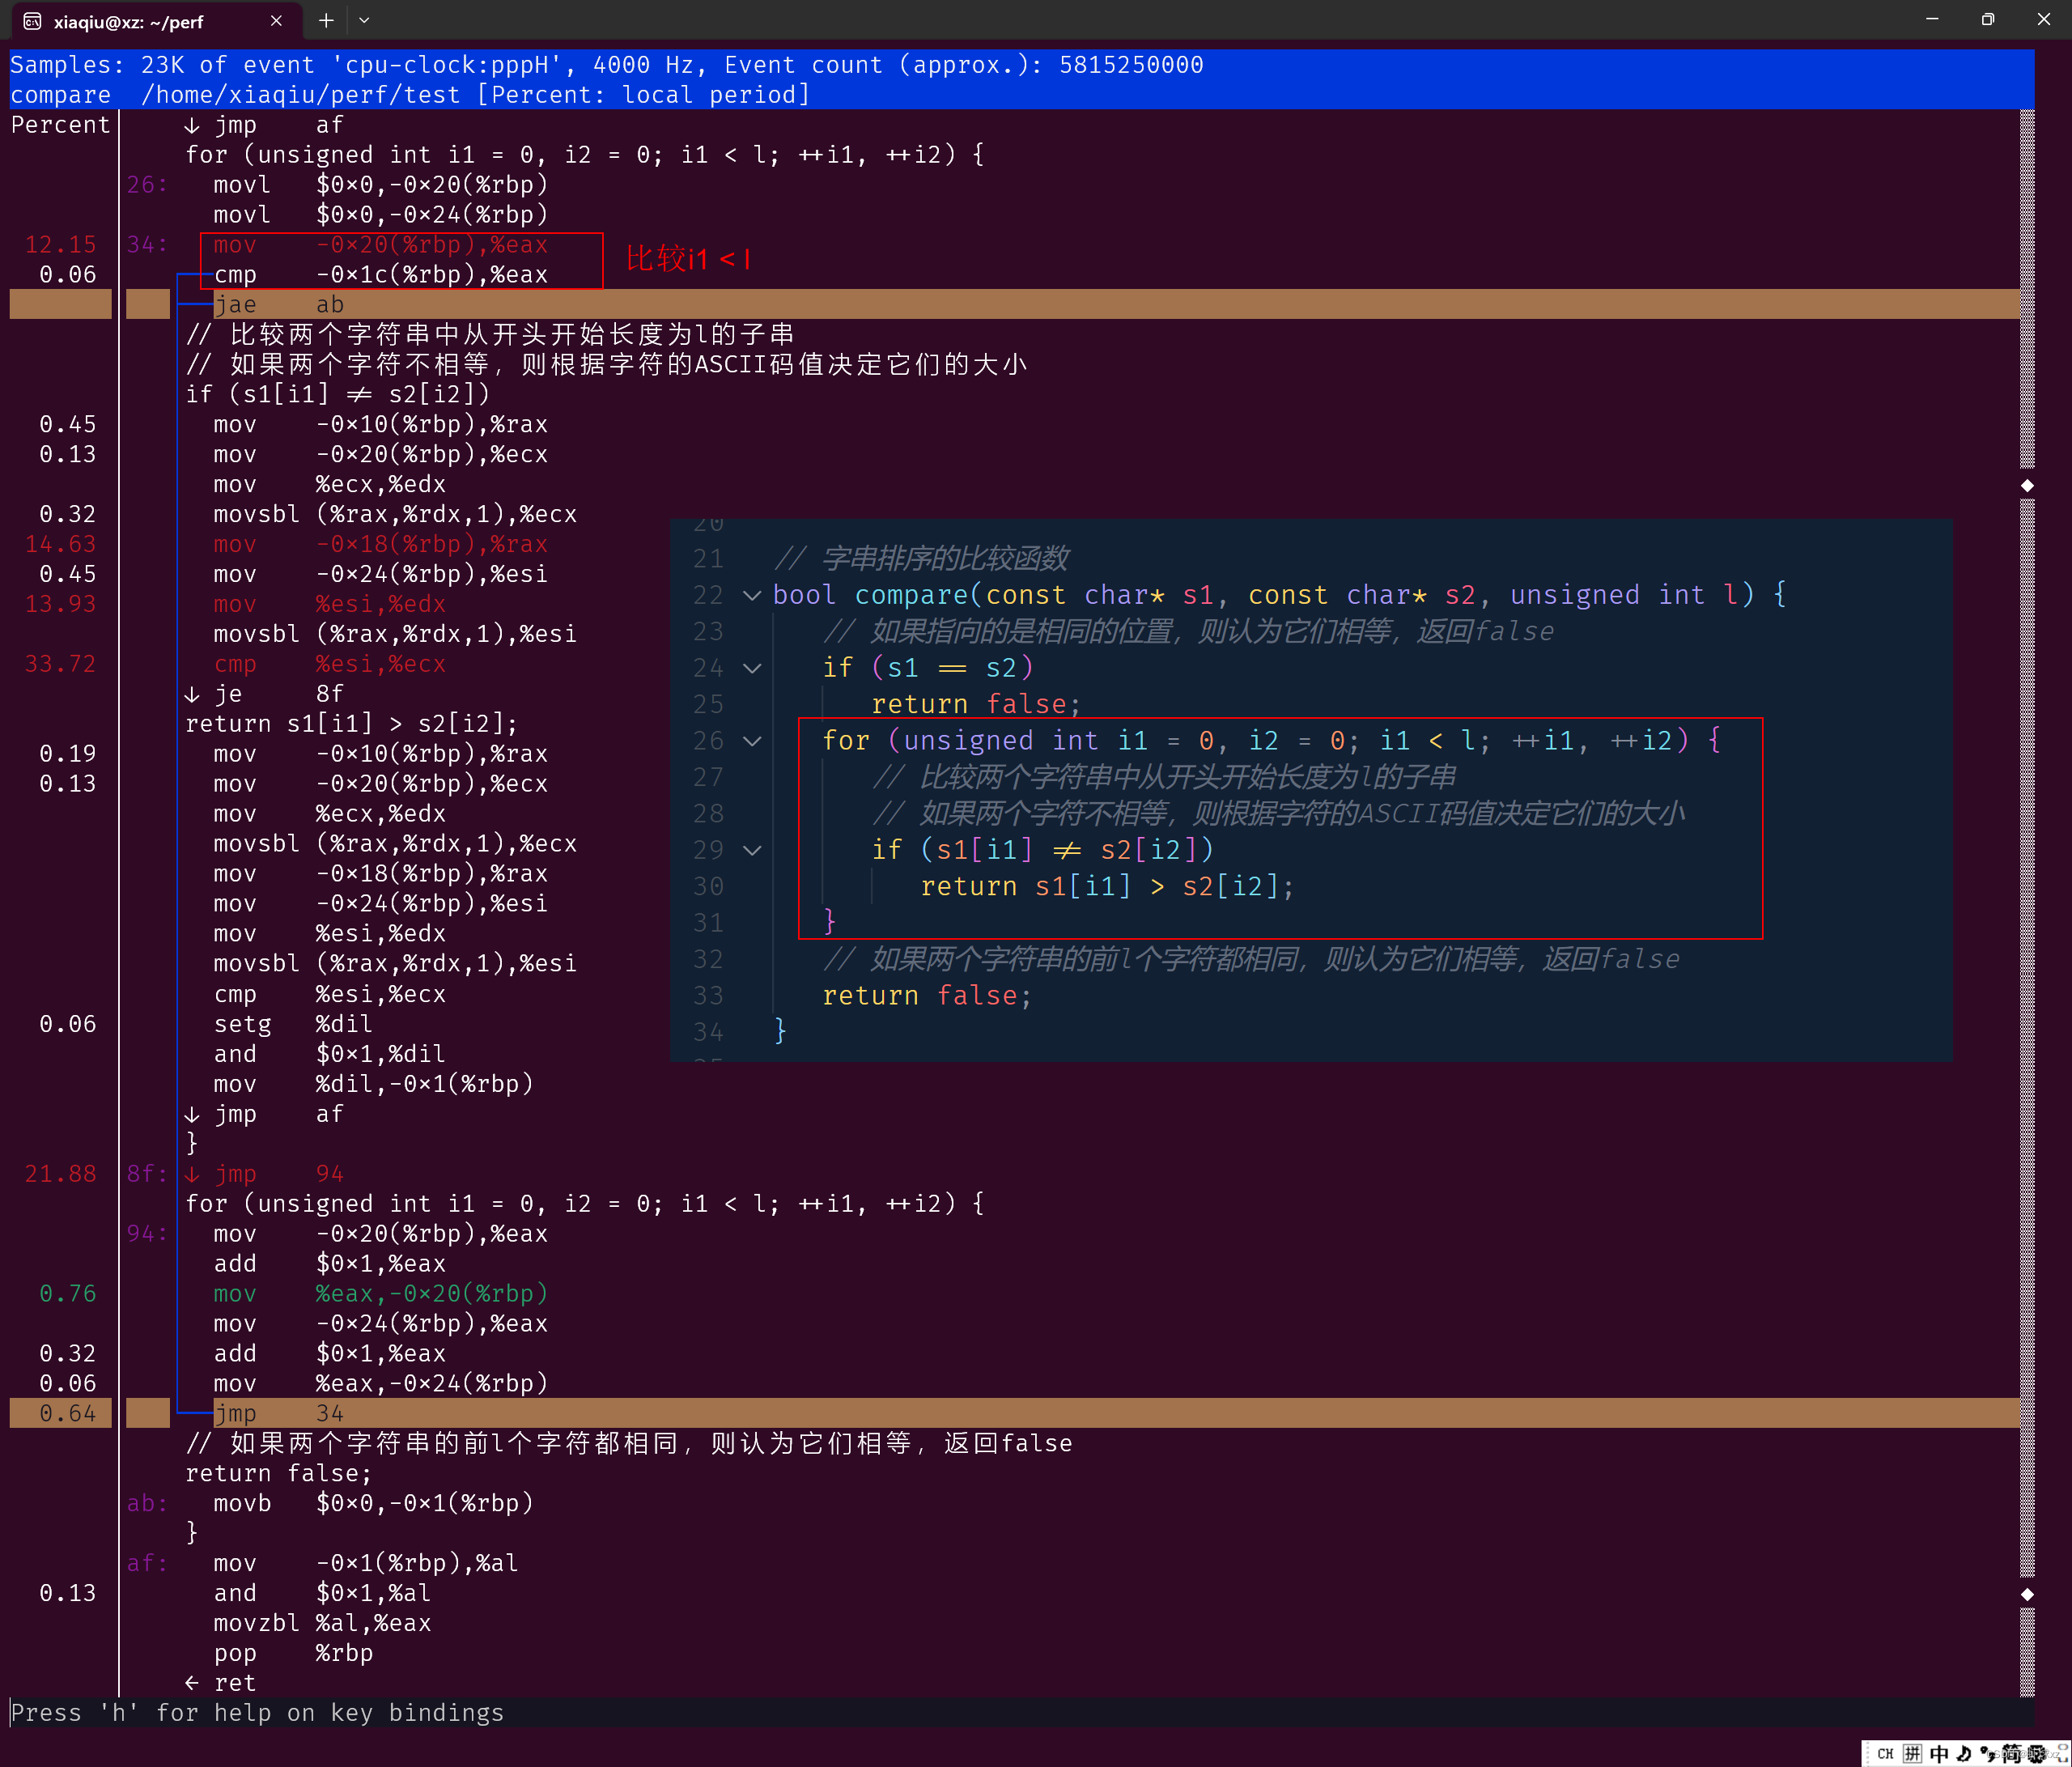Toggle the 中 Chinese/English input mode
Screen dimensions: 2072x1767
point(1939,1753)
